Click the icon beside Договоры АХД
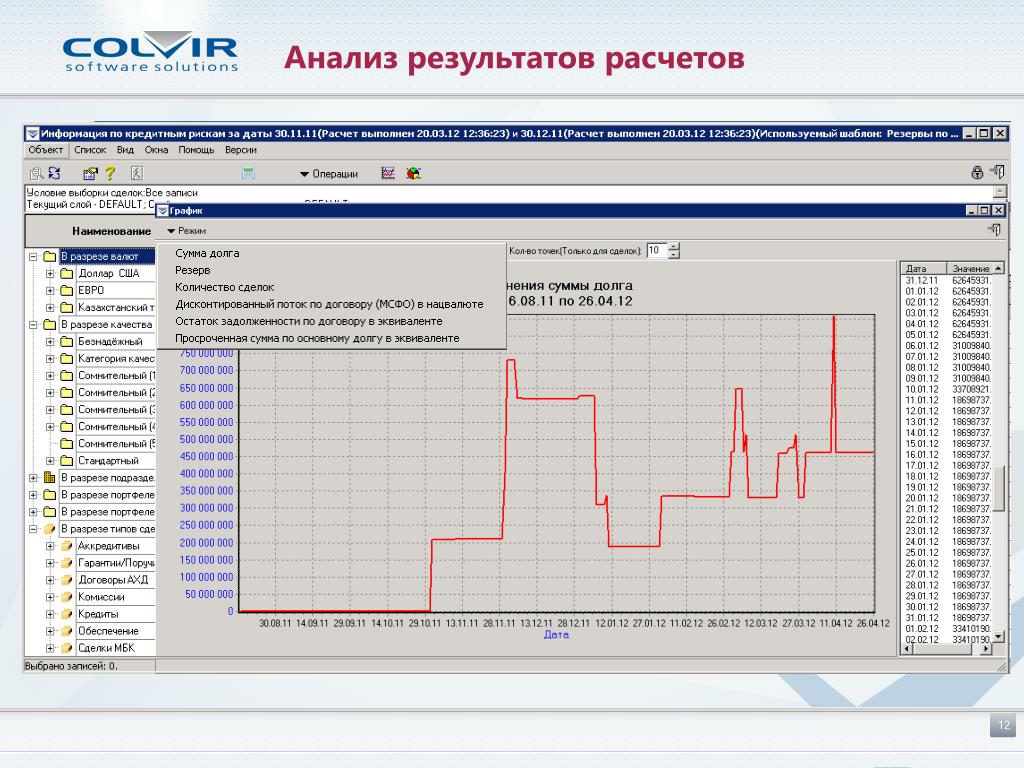This screenshot has width=1024, height=768. 67,580
